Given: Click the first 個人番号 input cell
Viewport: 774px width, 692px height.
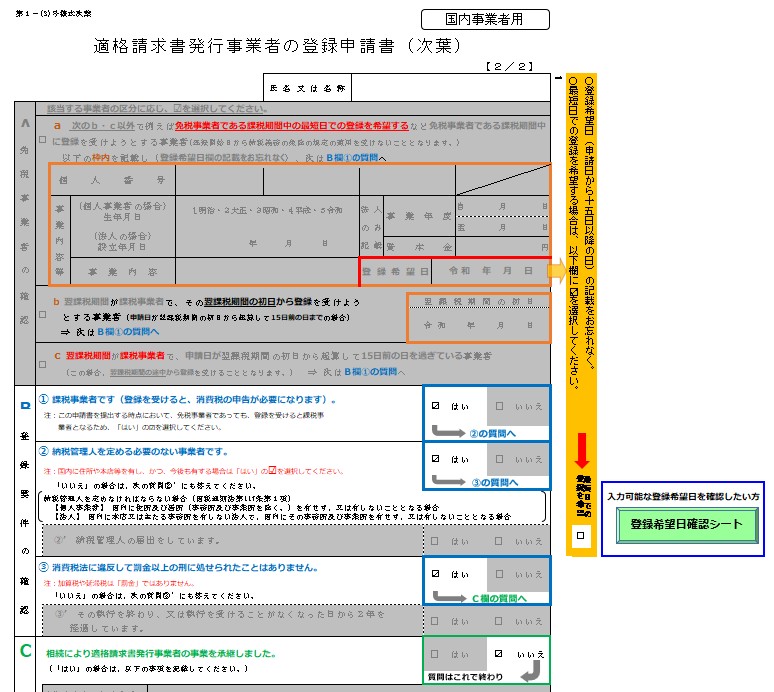Looking at the screenshot, I should (219, 180).
